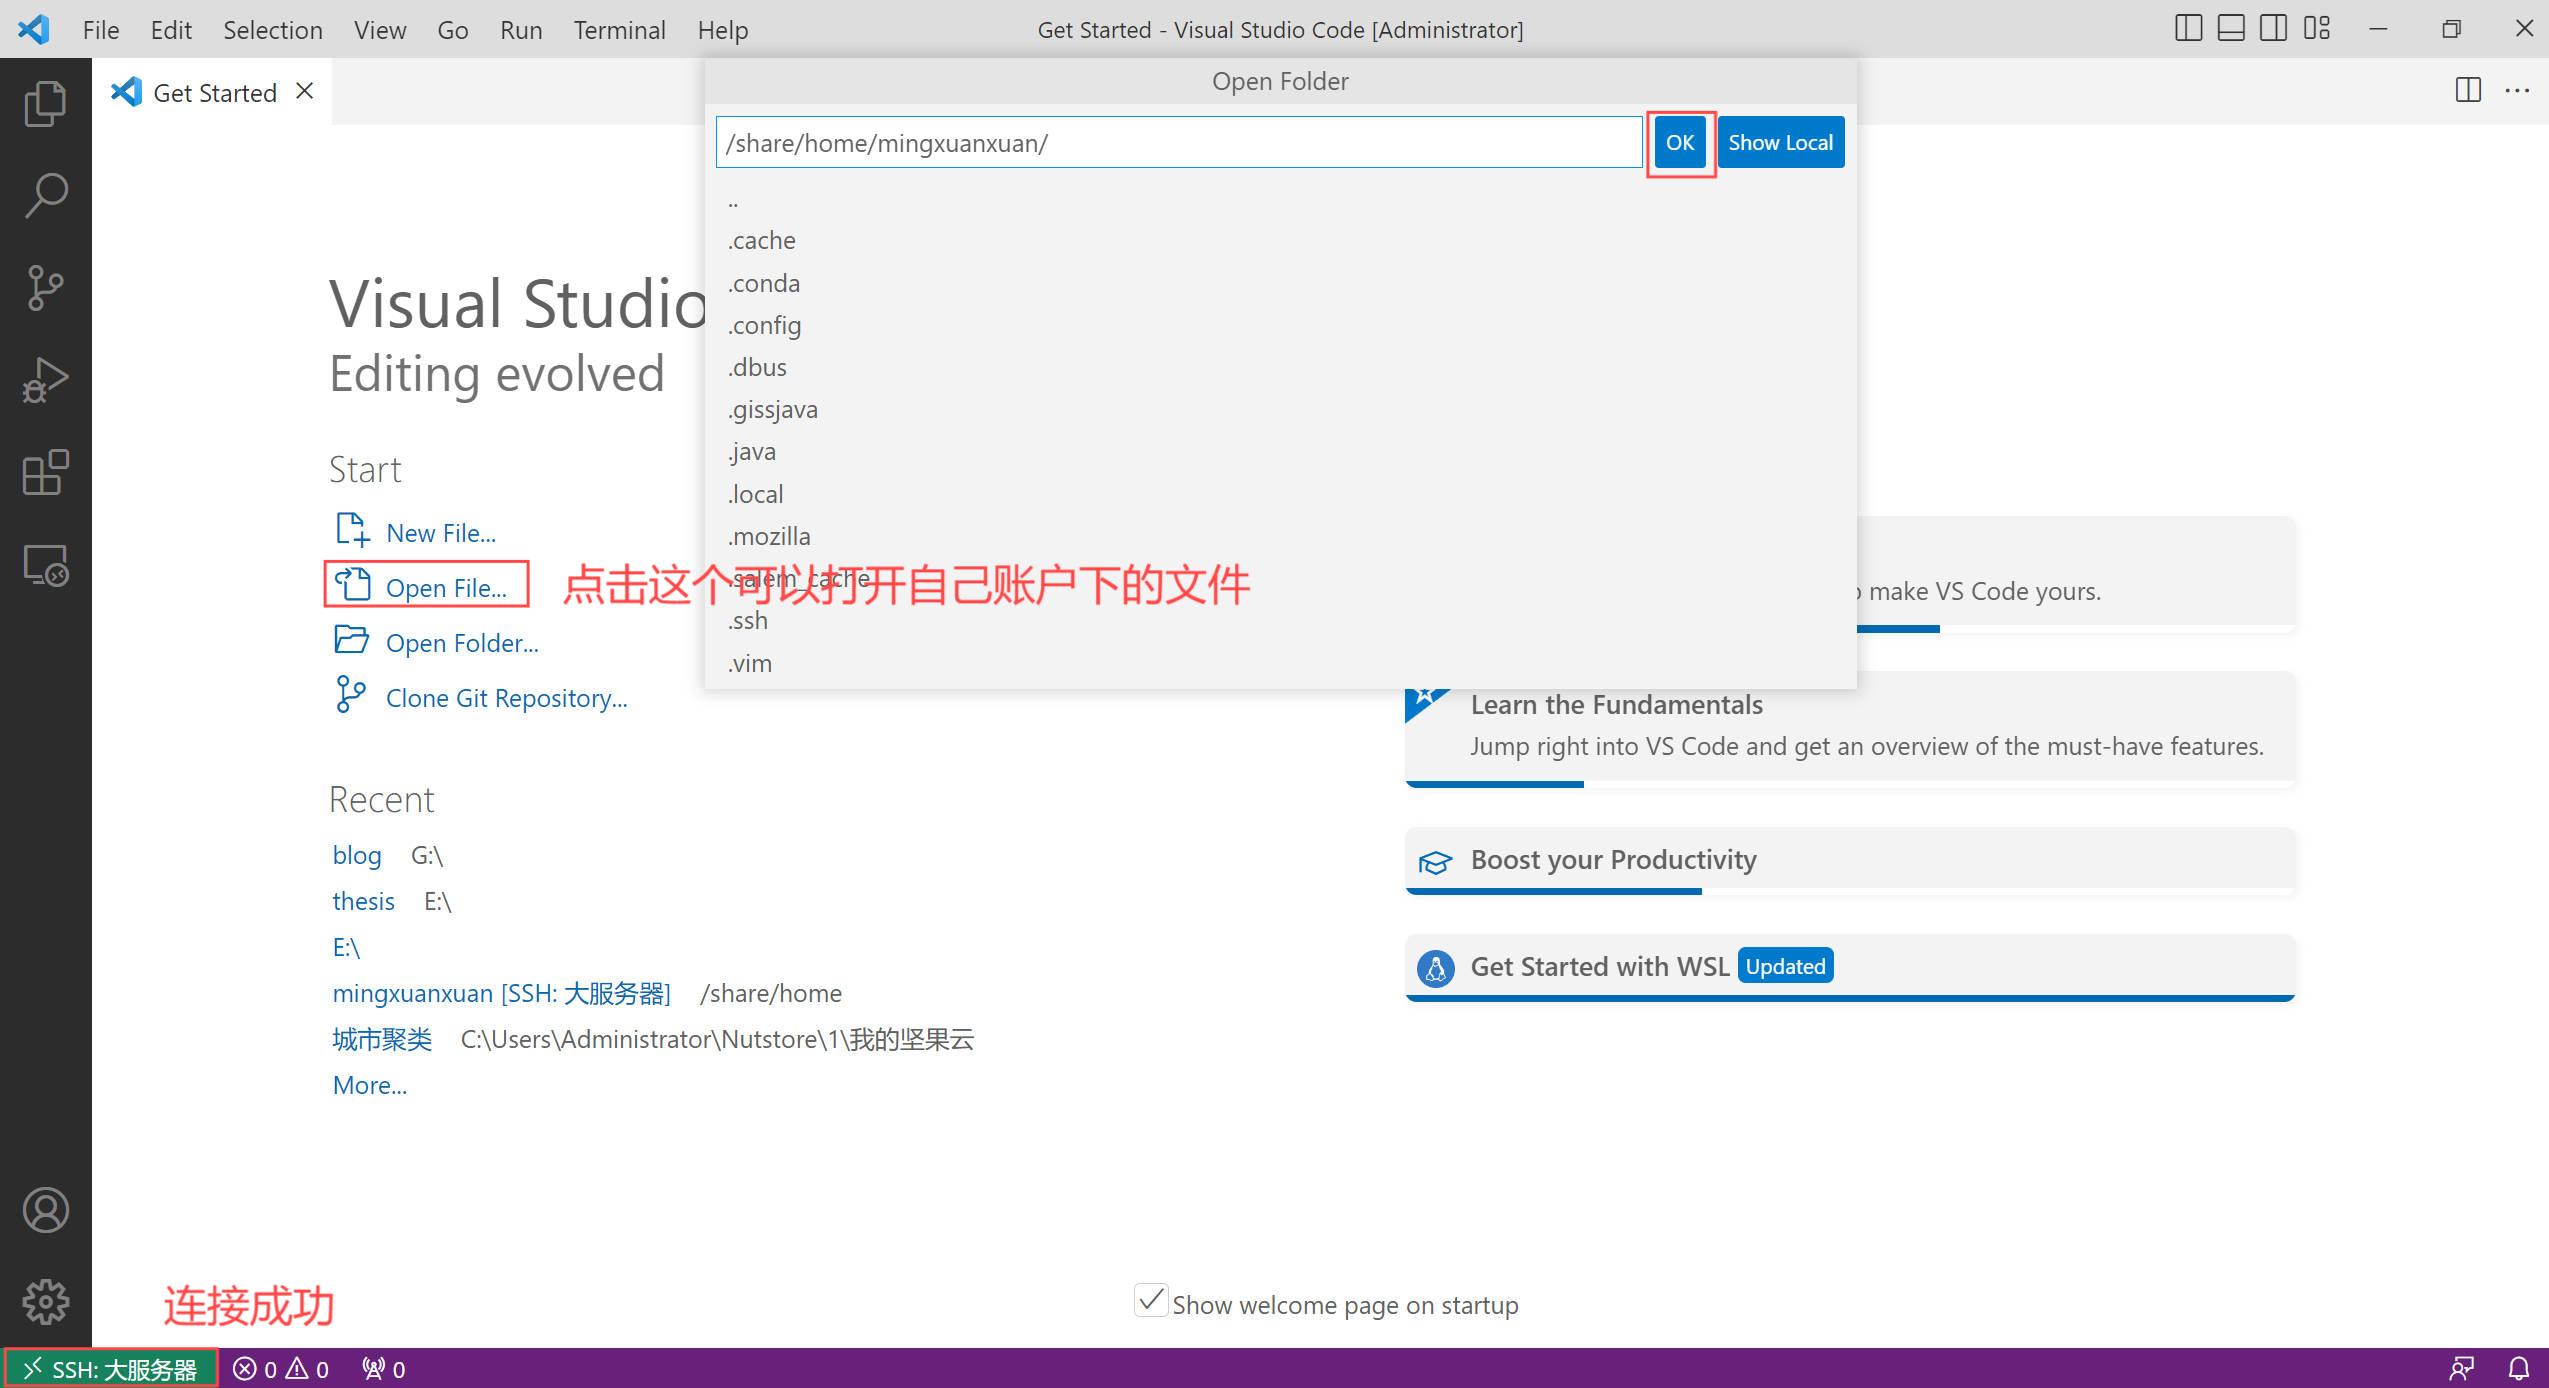
Task: Open the Manage gear icon
Action: [x=45, y=1302]
